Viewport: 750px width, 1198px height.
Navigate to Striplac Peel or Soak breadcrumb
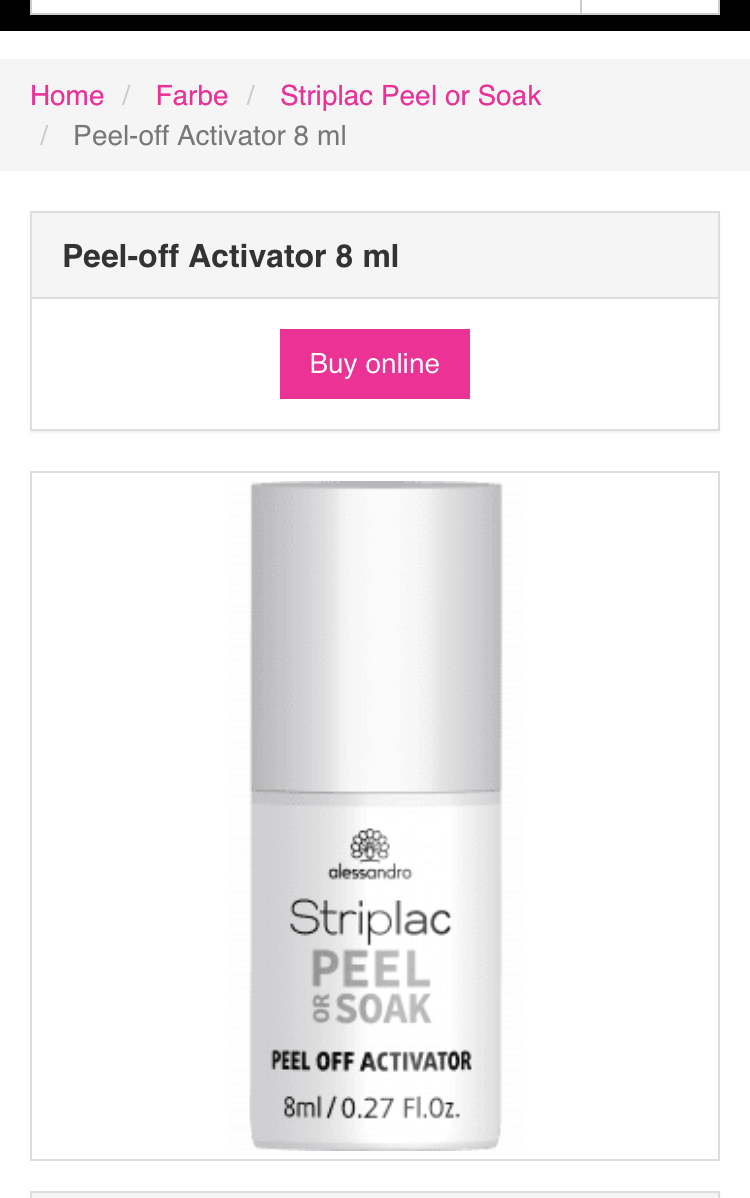[x=410, y=96]
